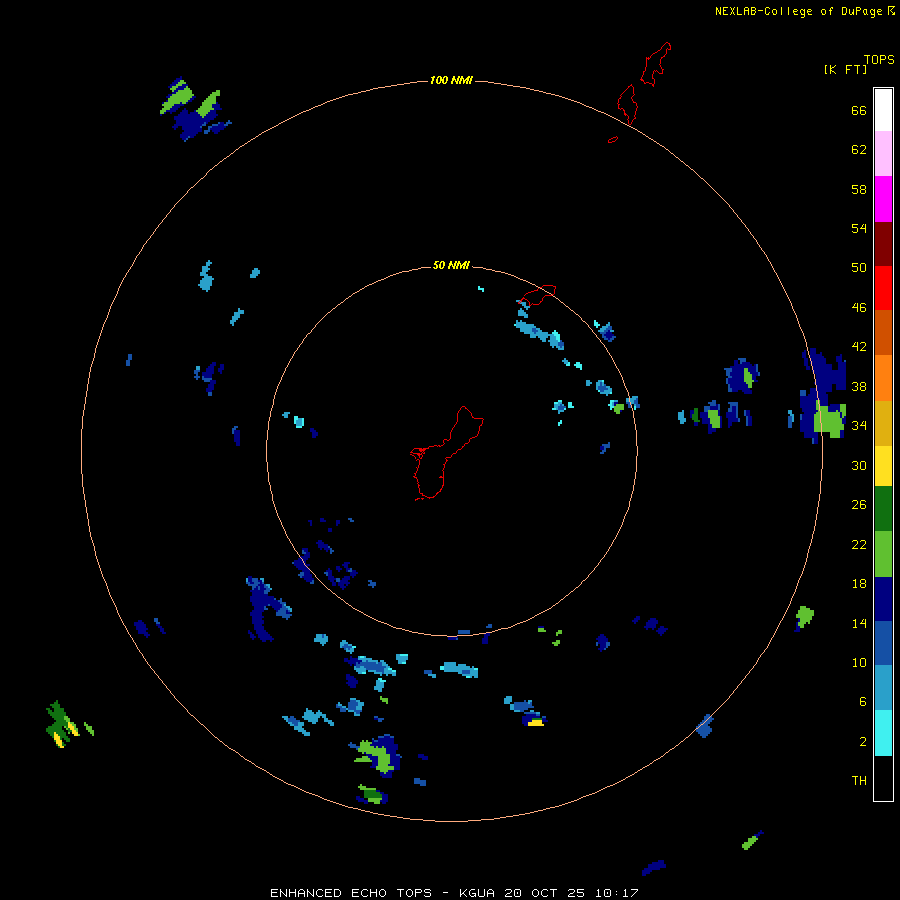Screen dimensions: 900x900
Task: Click the 'TOPS' legend heading
Action: [x=879, y=60]
